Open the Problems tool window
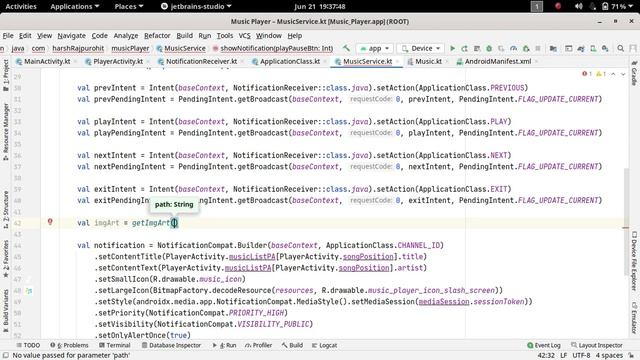Viewport: 640px width, 360px height. pyautogui.click(x=69, y=345)
